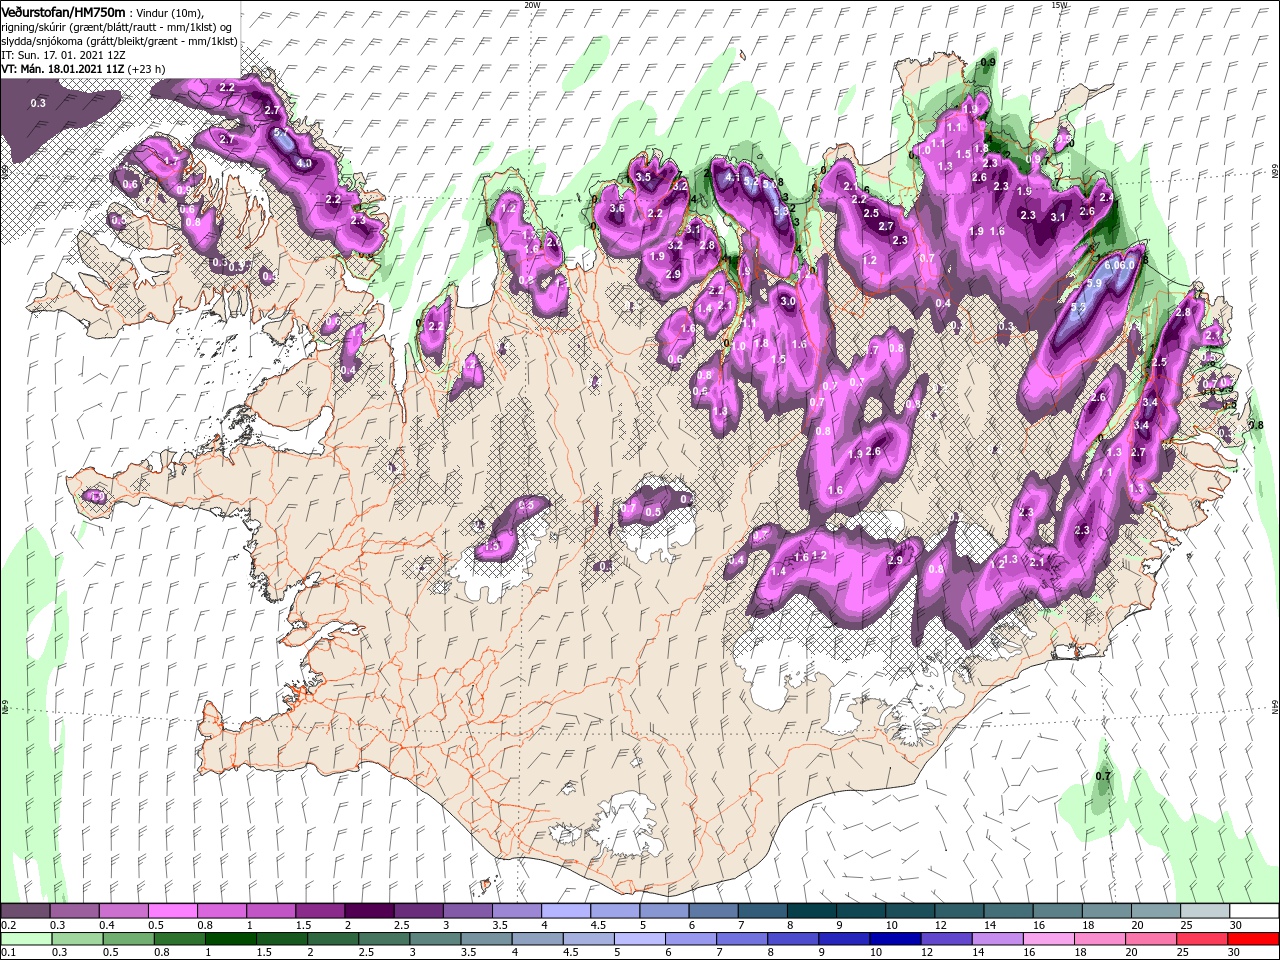Select the 'rigning/skúrir' legend description line

pos(117,27)
